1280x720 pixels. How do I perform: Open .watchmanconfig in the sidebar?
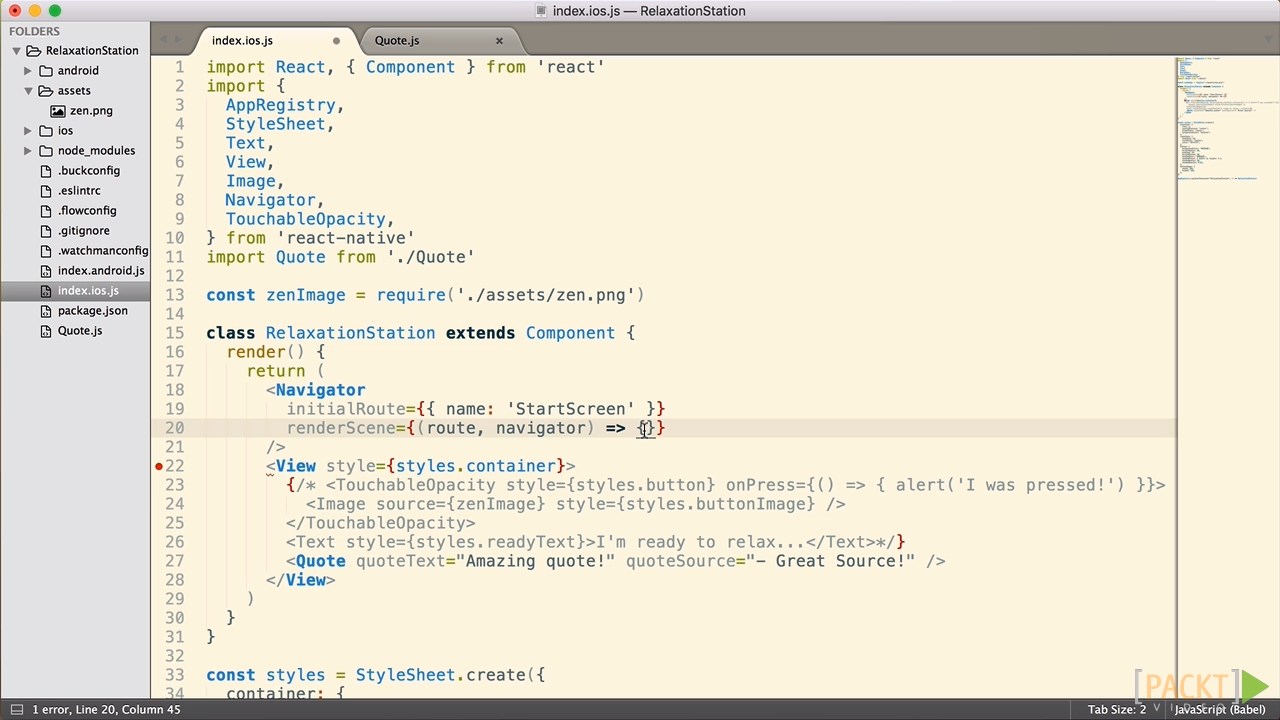tap(103, 251)
